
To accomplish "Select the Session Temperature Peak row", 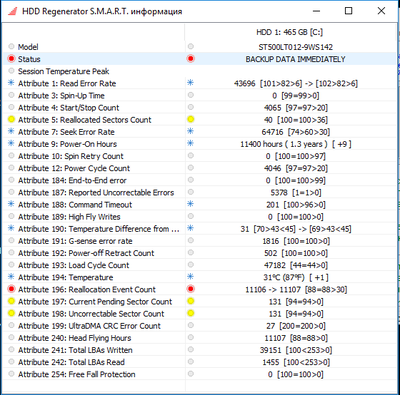I will (64, 71).
